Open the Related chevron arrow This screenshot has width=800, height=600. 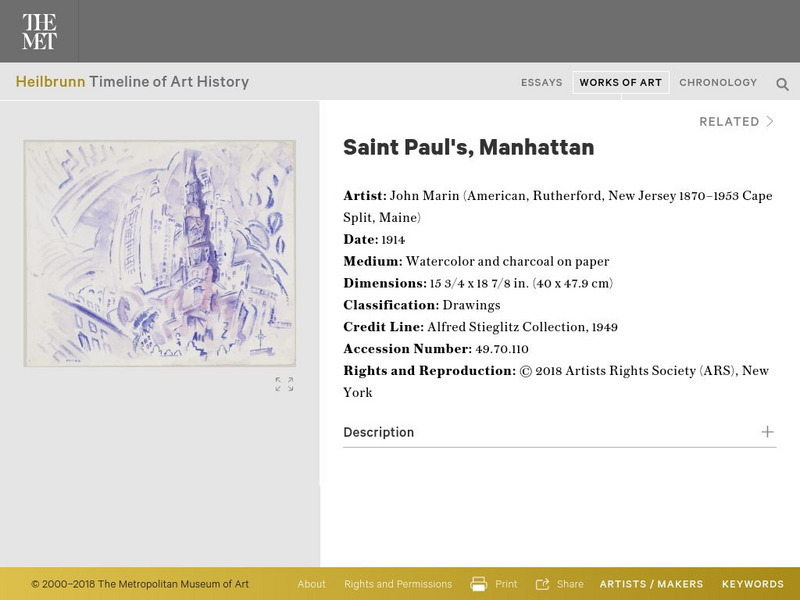(x=770, y=121)
